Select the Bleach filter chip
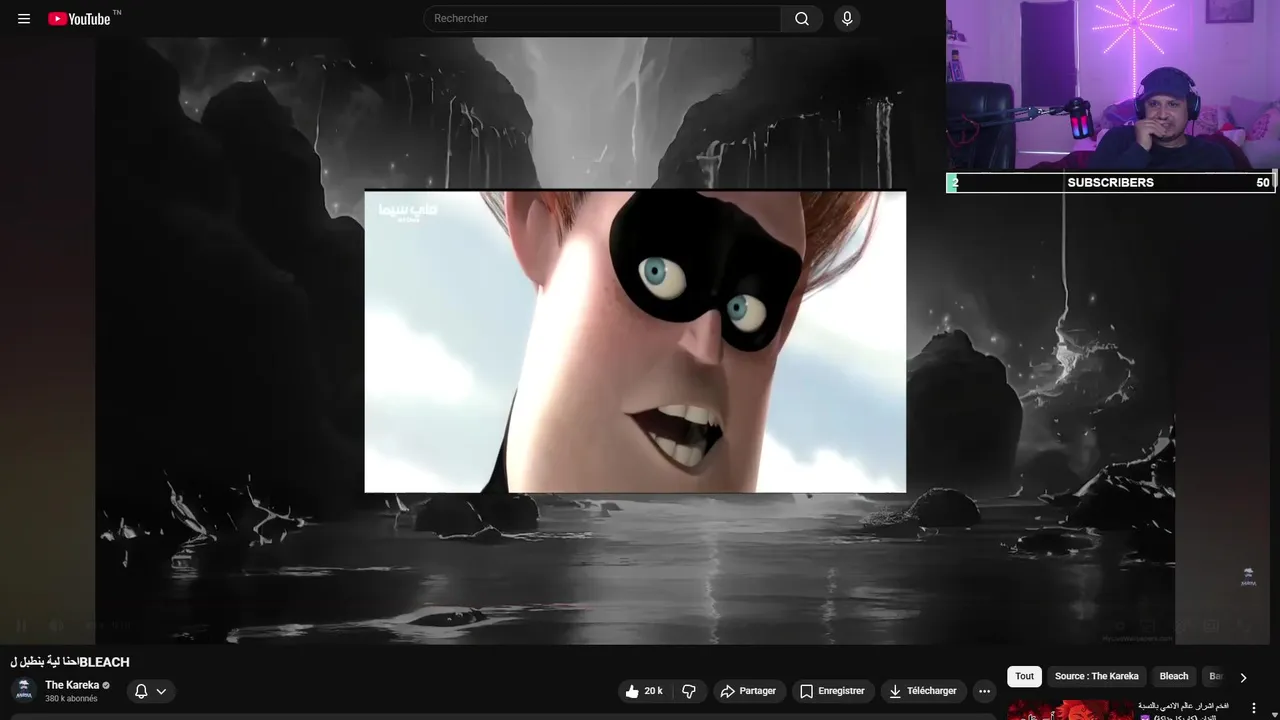 click(1174, 677)
